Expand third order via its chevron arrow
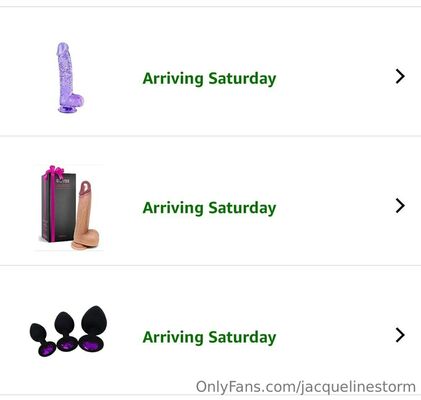The height and width of the screenshot is (400, 421). pyautogui.click(x=400, y=335)
